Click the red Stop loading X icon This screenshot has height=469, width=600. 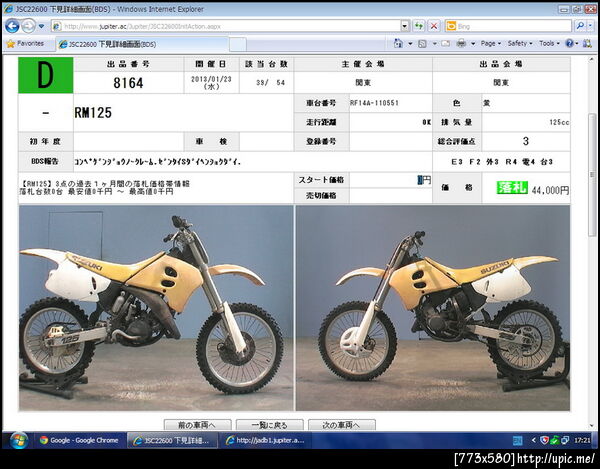tap(434, 26)
